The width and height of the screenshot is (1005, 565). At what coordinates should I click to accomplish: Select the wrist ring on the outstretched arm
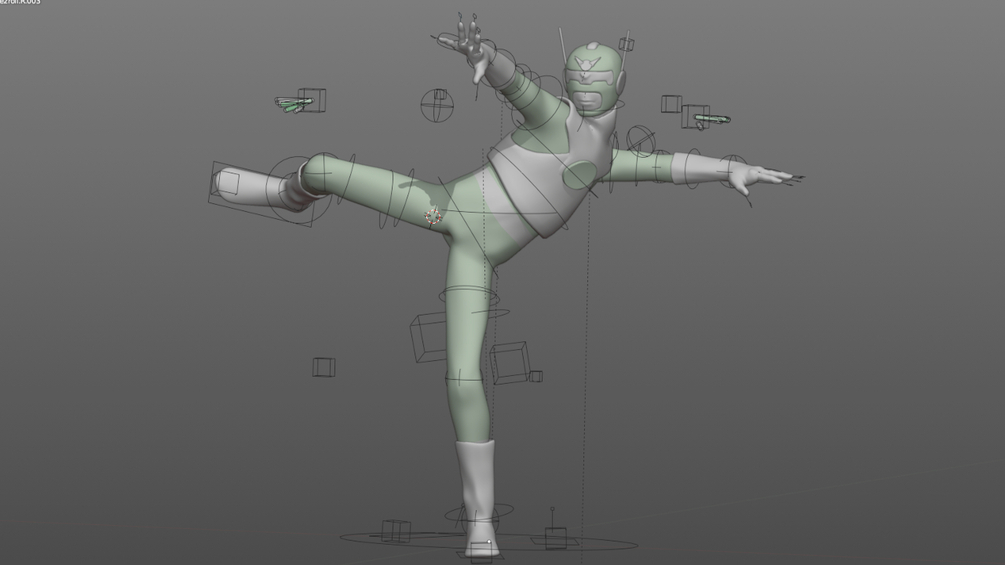pyautogui.click(x=733, y=170)
